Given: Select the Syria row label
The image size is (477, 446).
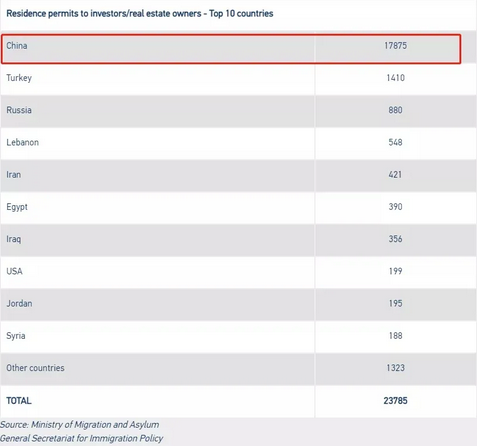Looking at the screenshot, I should pyautogui.click(x=16, y=336).
